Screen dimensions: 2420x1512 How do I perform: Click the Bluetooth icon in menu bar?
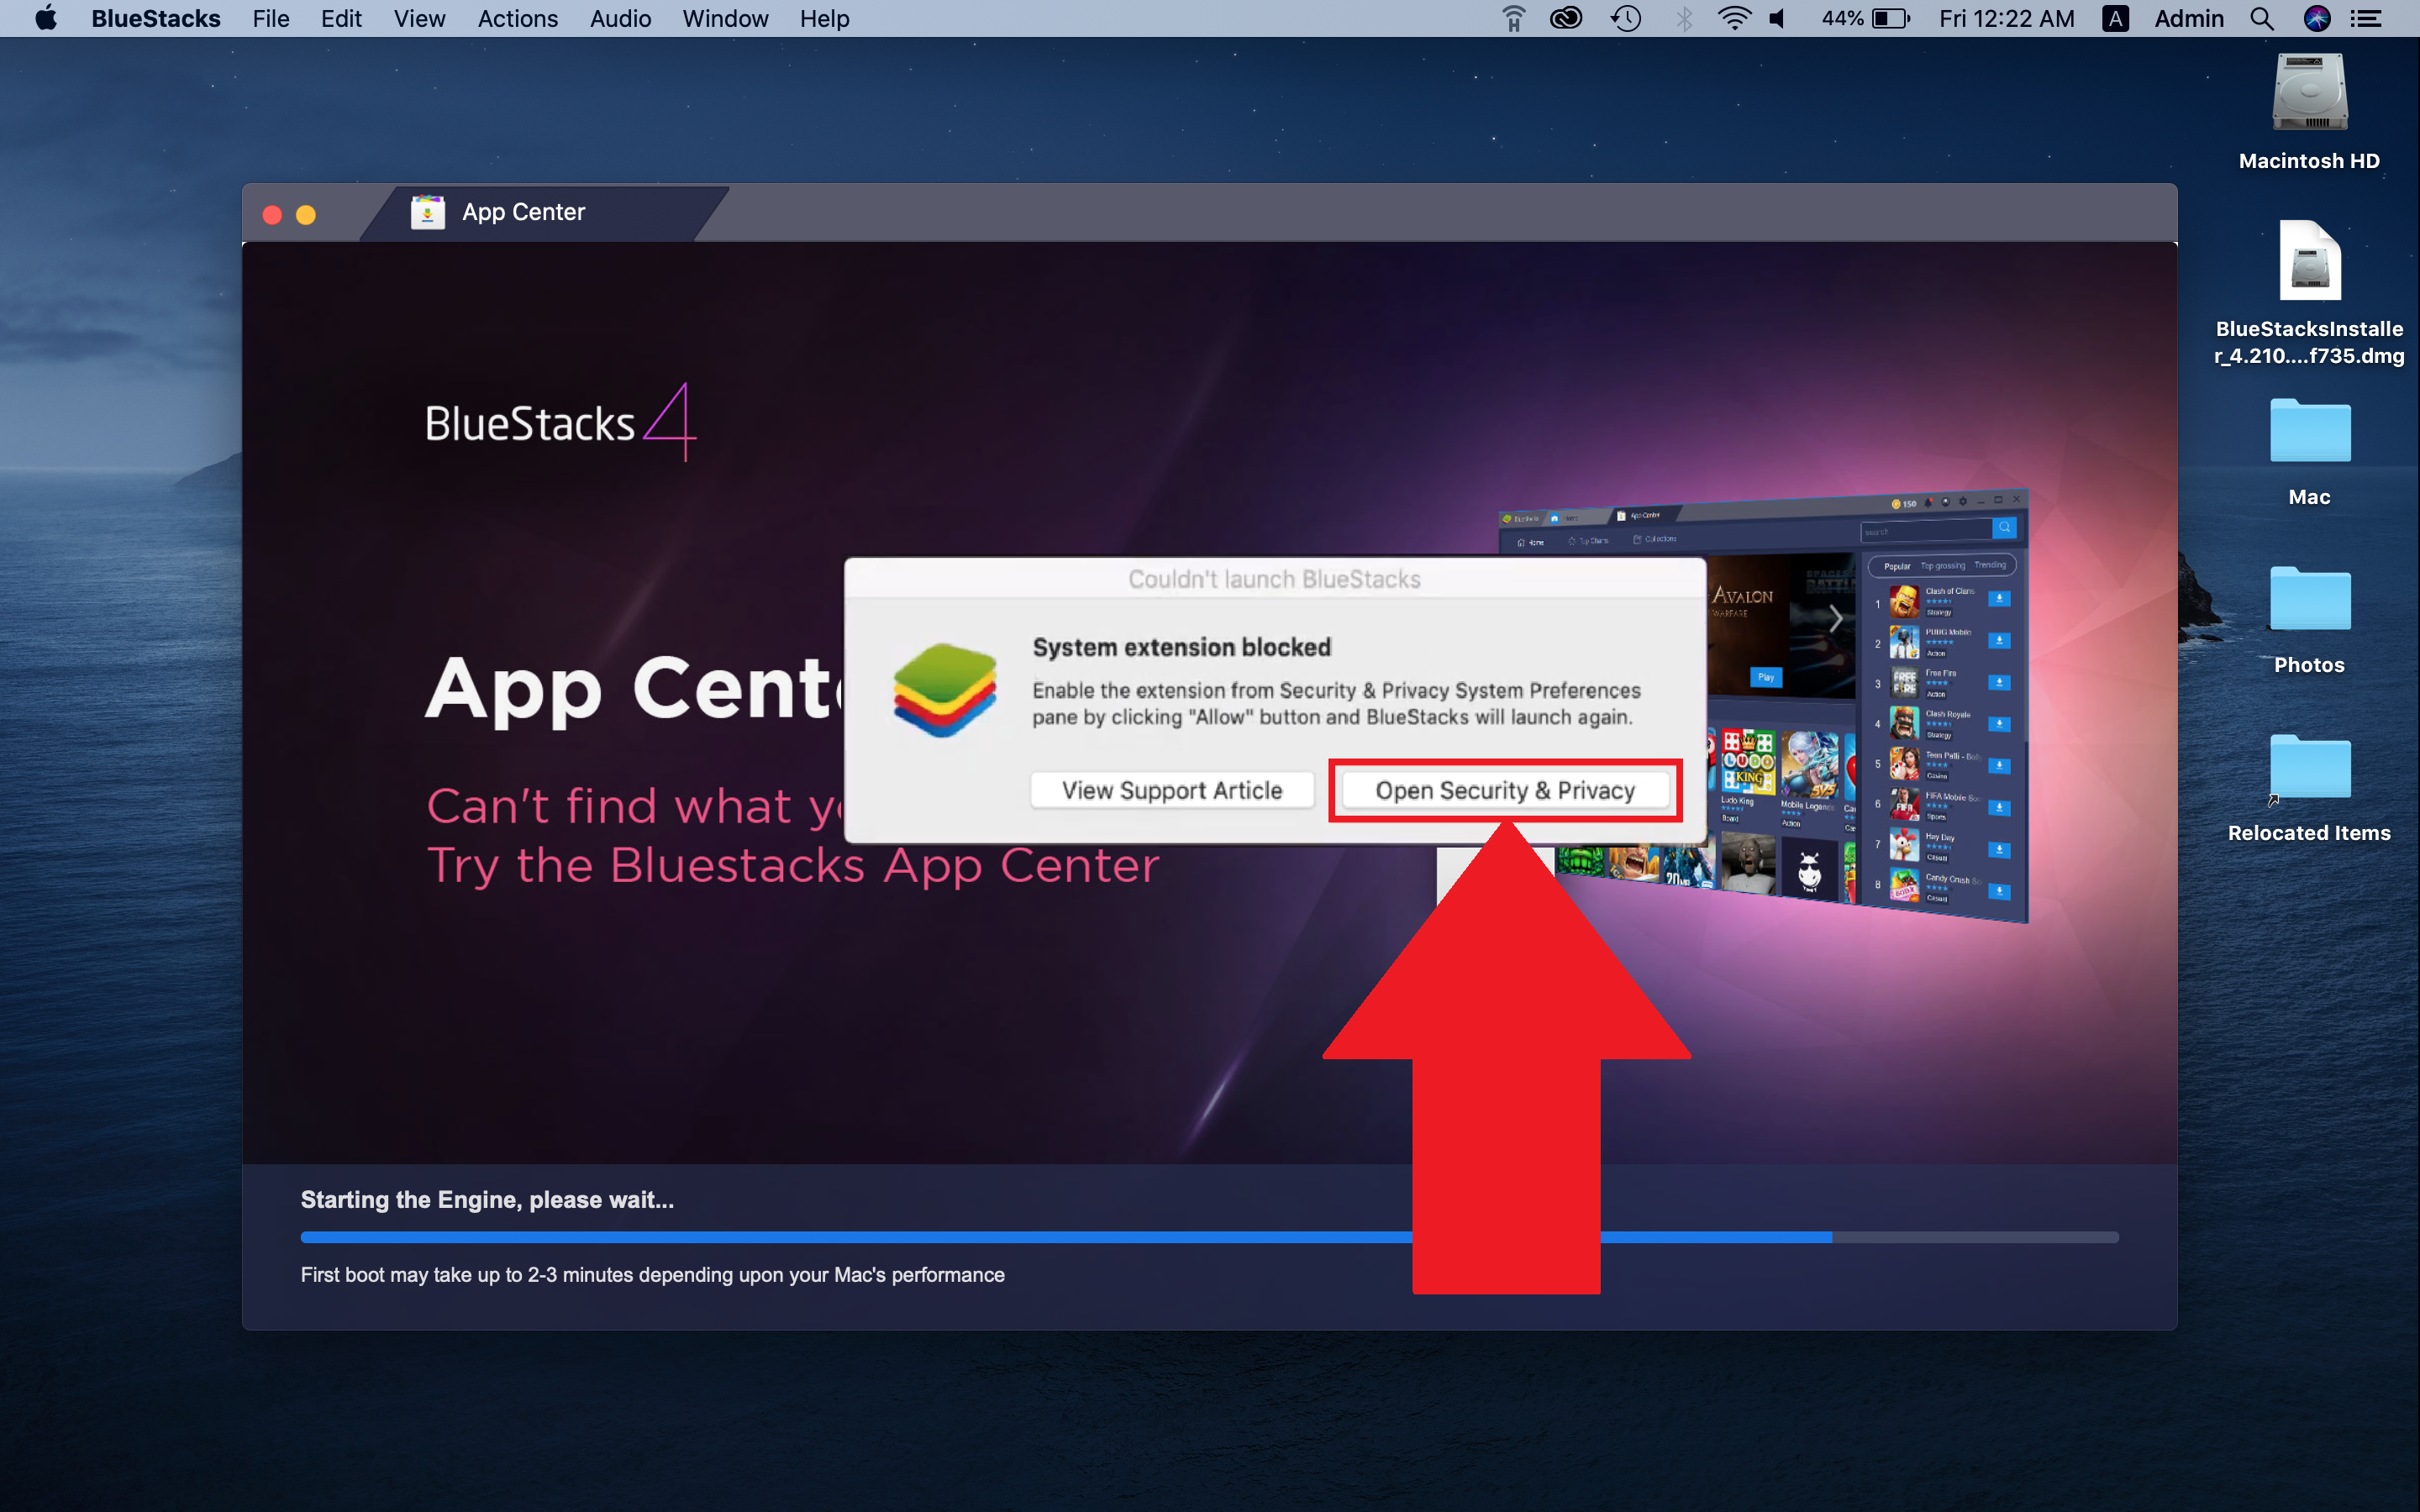pyautogui.click(x=1685, y=19)
